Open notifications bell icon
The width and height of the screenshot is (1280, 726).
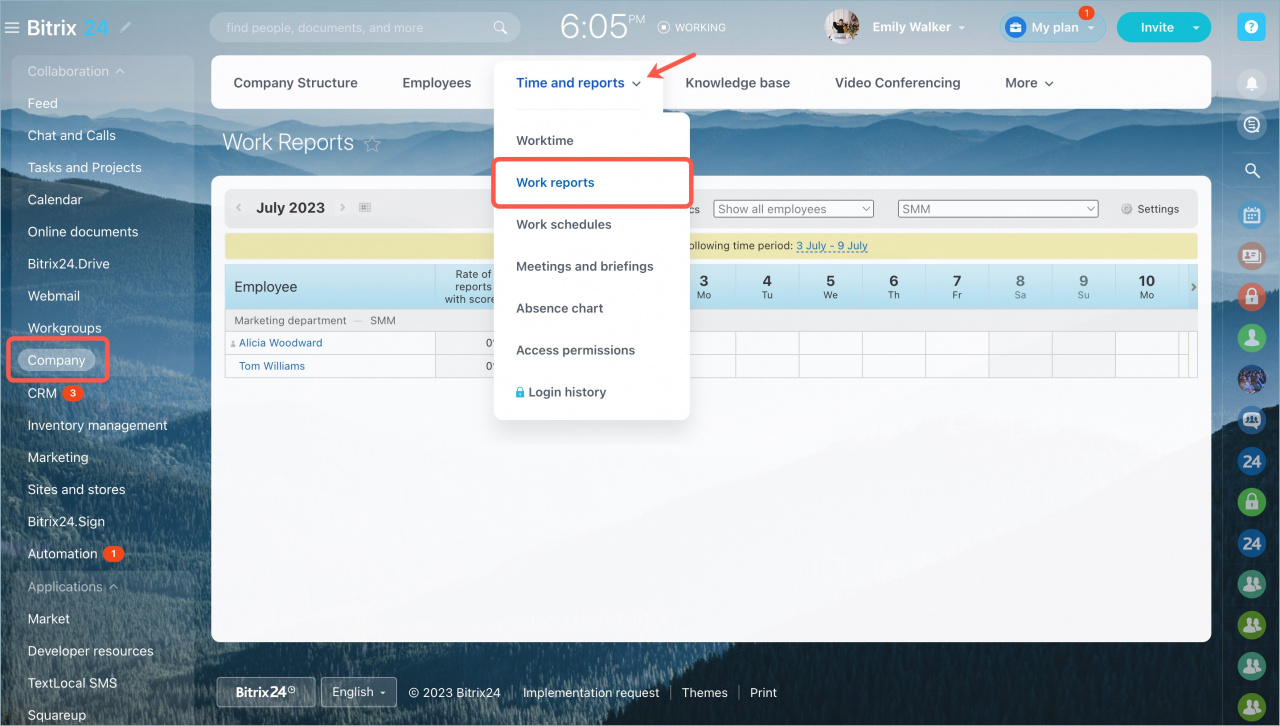[x=1251, y=84]
